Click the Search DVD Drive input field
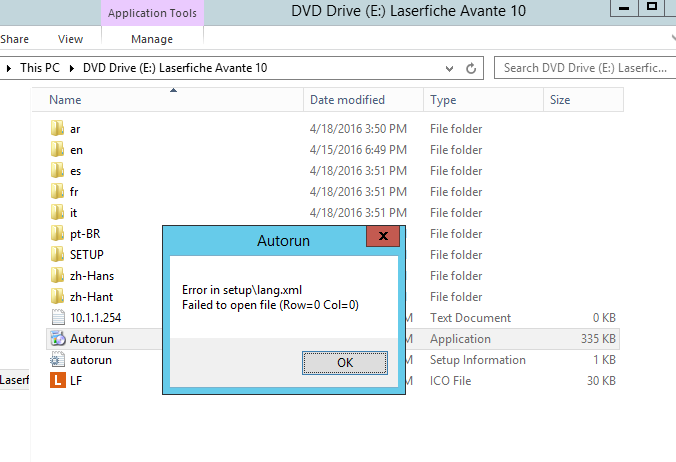This screenshot has height=462, width=676. coord(585,68)
